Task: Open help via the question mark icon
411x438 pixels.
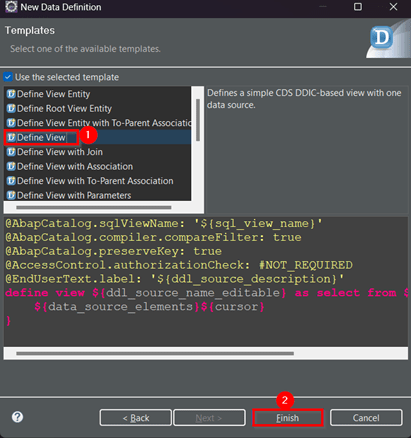Action: click(x=17, y=417)
